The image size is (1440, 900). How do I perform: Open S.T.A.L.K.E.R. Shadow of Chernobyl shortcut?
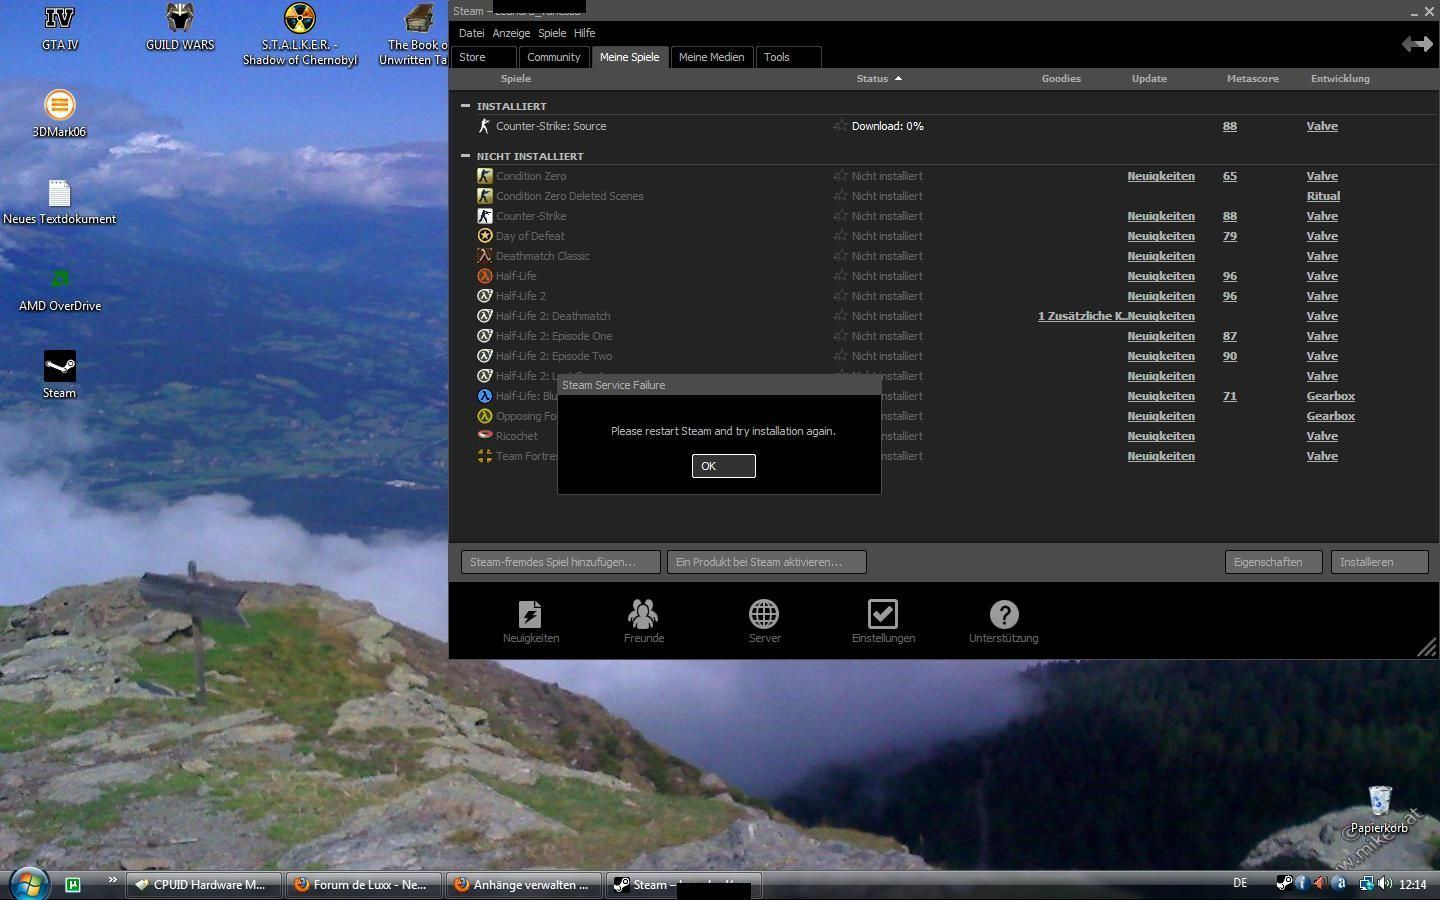click(x=300, y=34)
